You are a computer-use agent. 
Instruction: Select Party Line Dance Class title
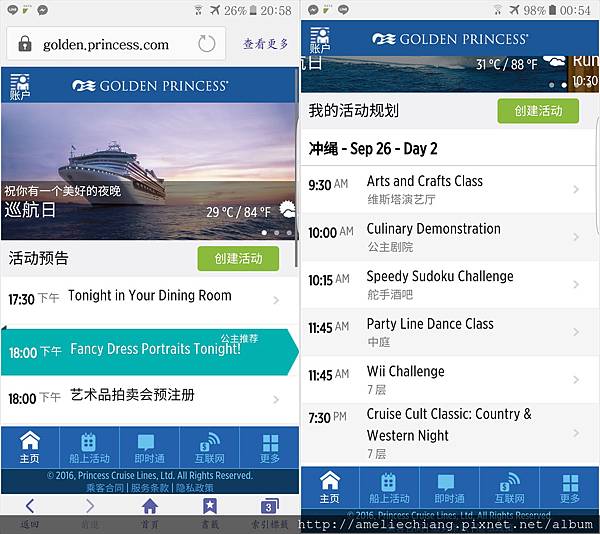[x=430, y=324]
